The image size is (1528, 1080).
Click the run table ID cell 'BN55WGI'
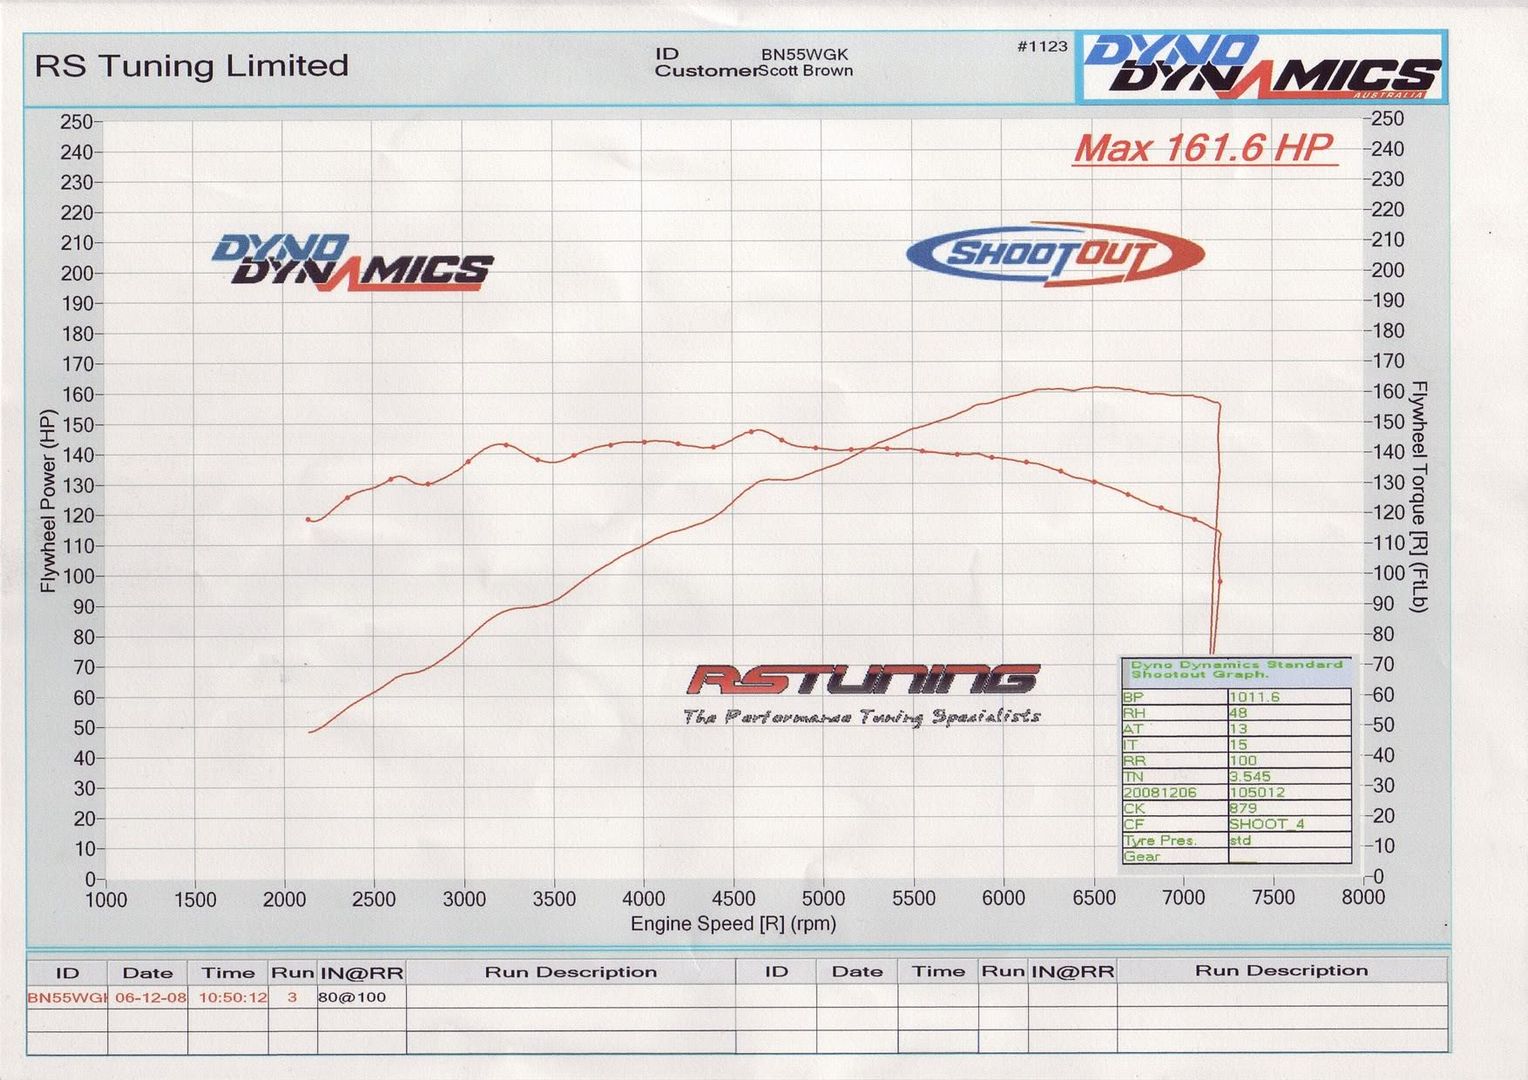(67, 997)
